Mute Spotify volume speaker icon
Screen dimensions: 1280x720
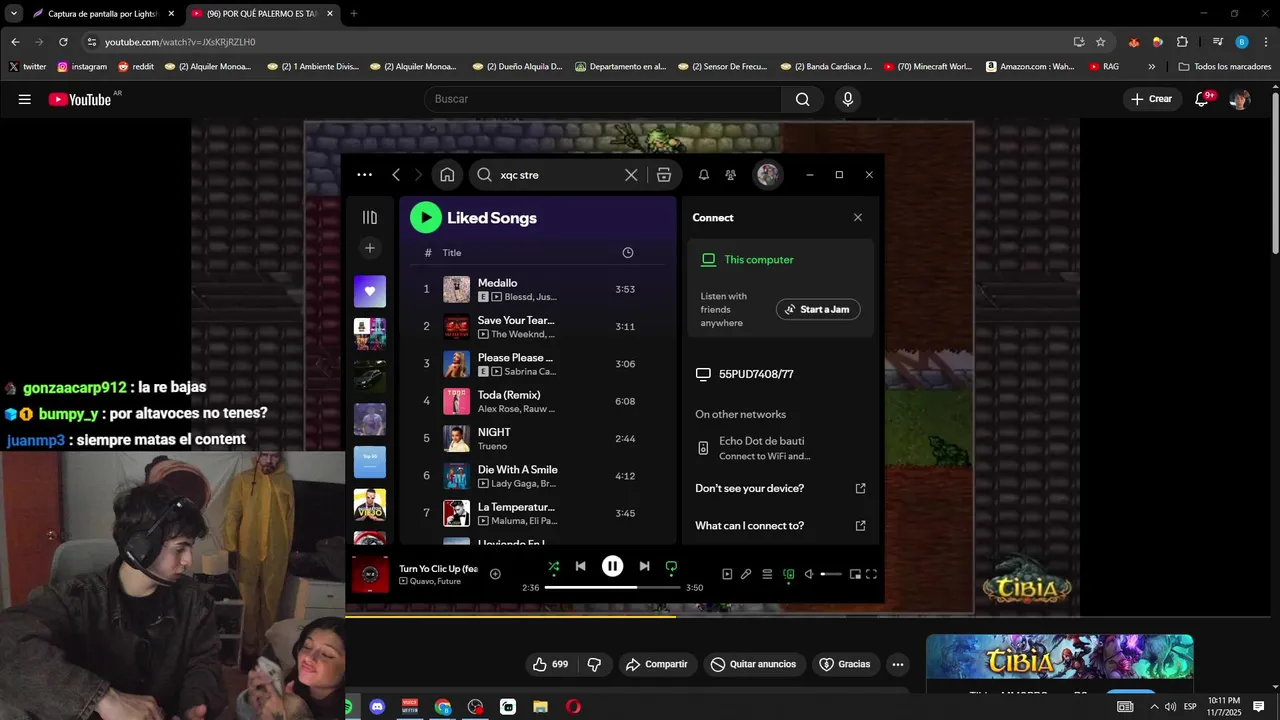click(x=809, y=574)
